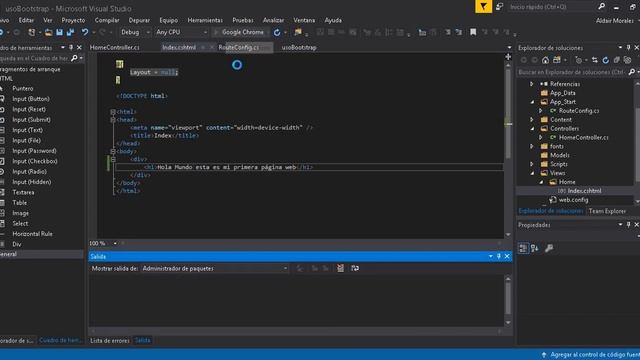Open the feedback icon beside quick launch

click(499, 7)
